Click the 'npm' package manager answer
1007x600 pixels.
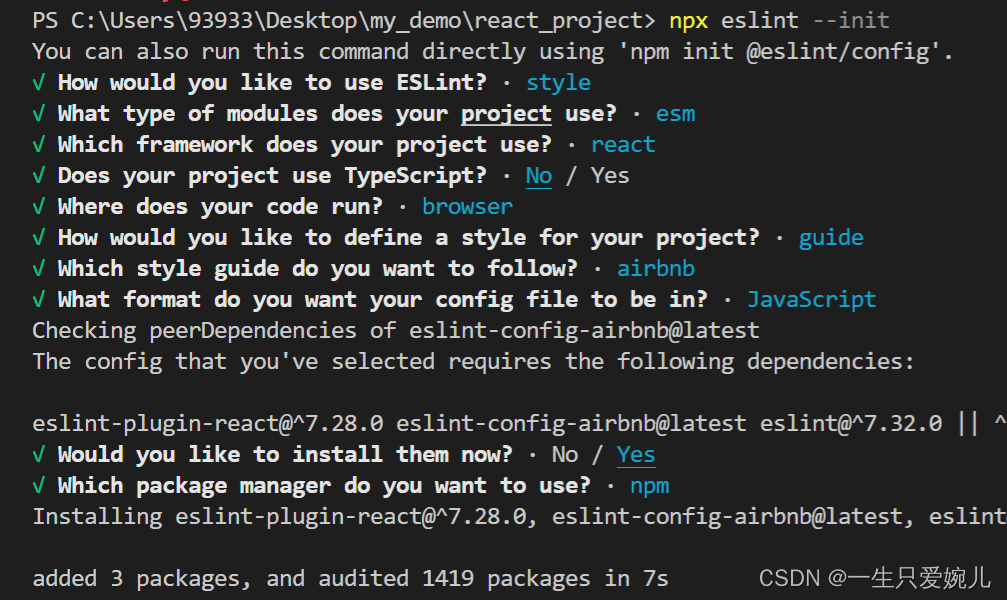(x=649, y=486)
